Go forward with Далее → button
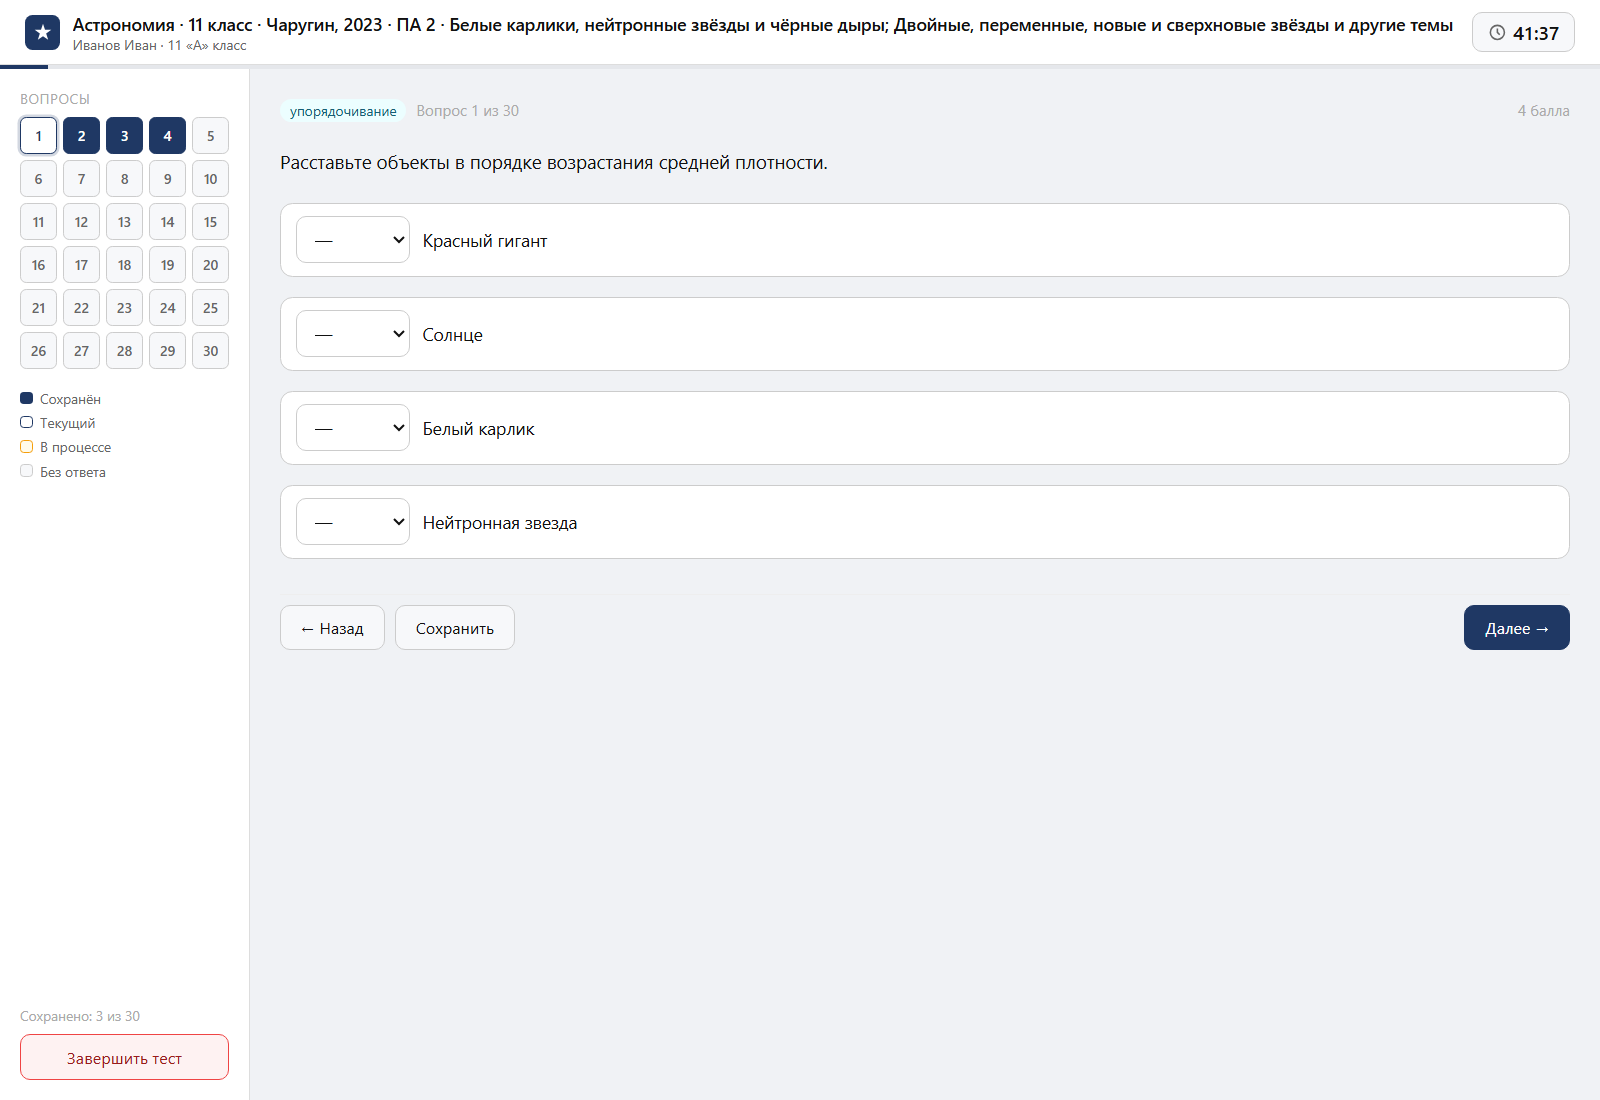This screenshot has height=1100, width=1600. point(1517,628)
